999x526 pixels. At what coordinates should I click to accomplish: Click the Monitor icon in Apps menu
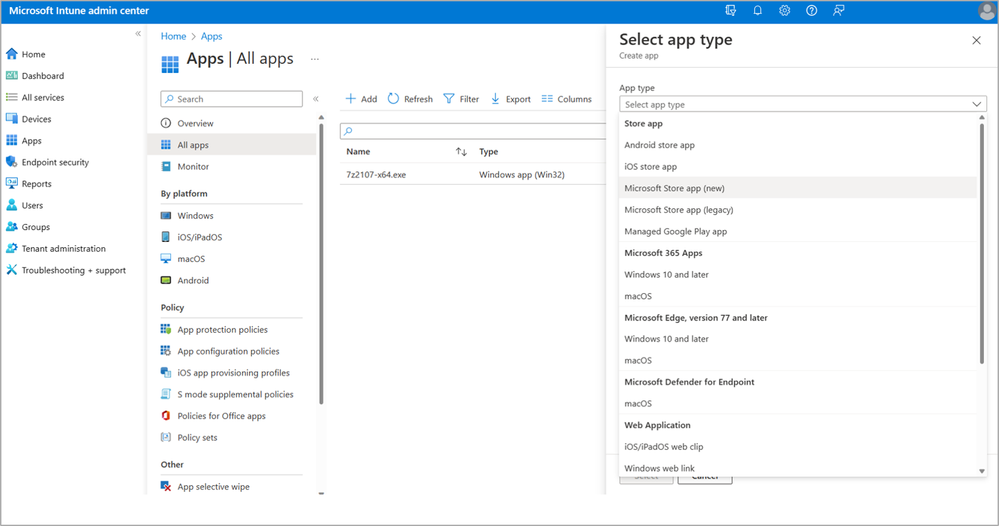pyautogui.click(x=166, y=166)
